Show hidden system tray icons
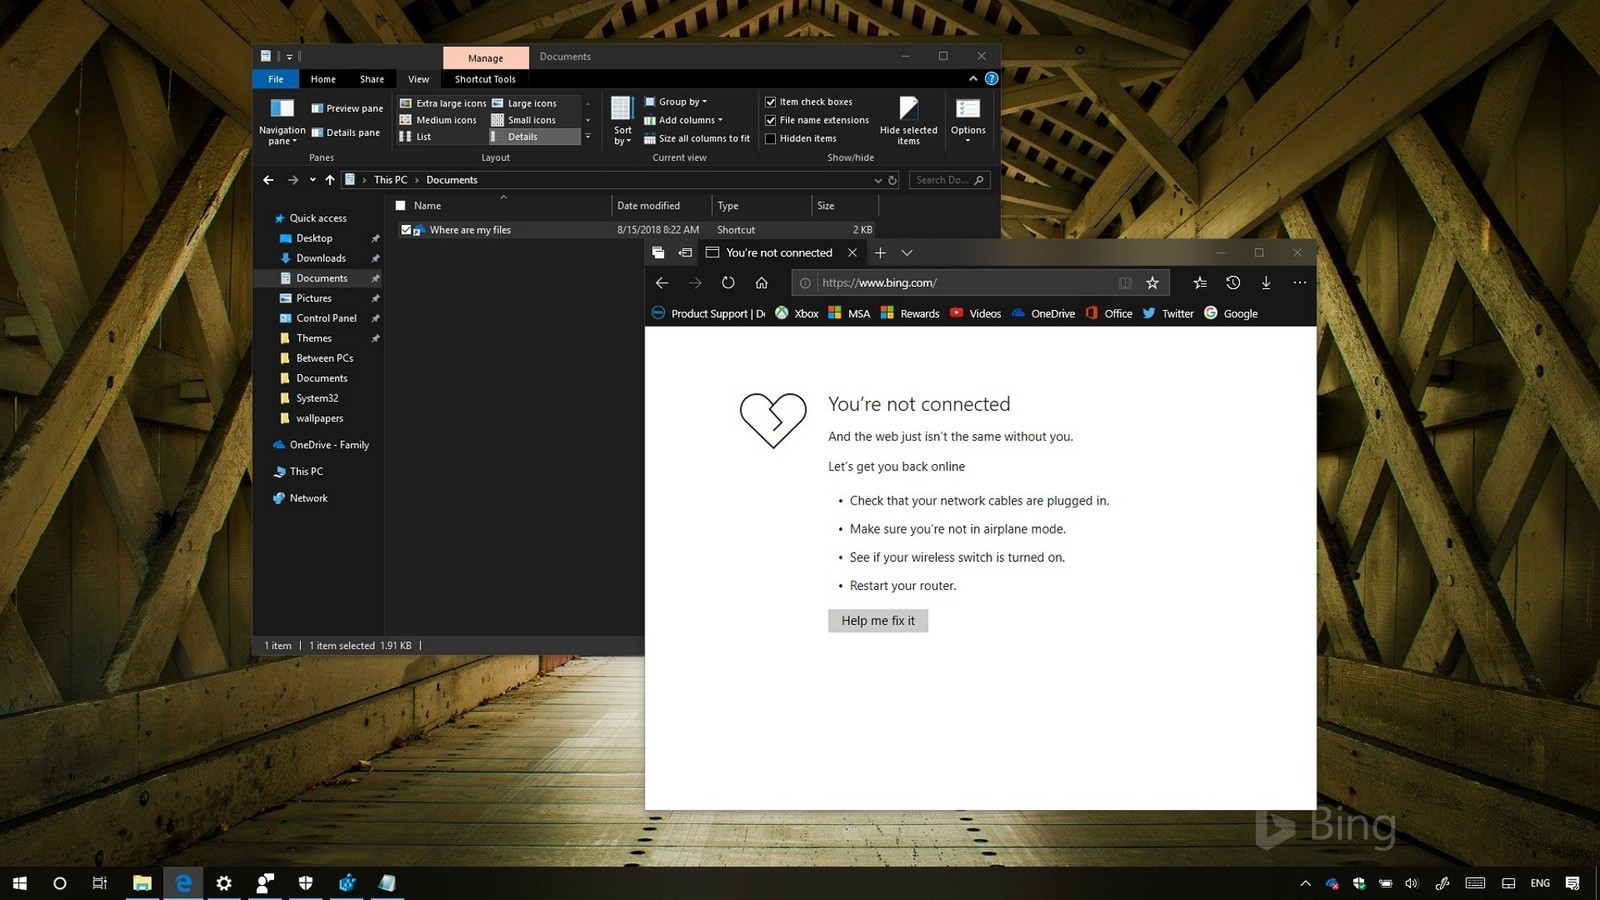Screen dimensions: 1600x900 click(1305, 883)
